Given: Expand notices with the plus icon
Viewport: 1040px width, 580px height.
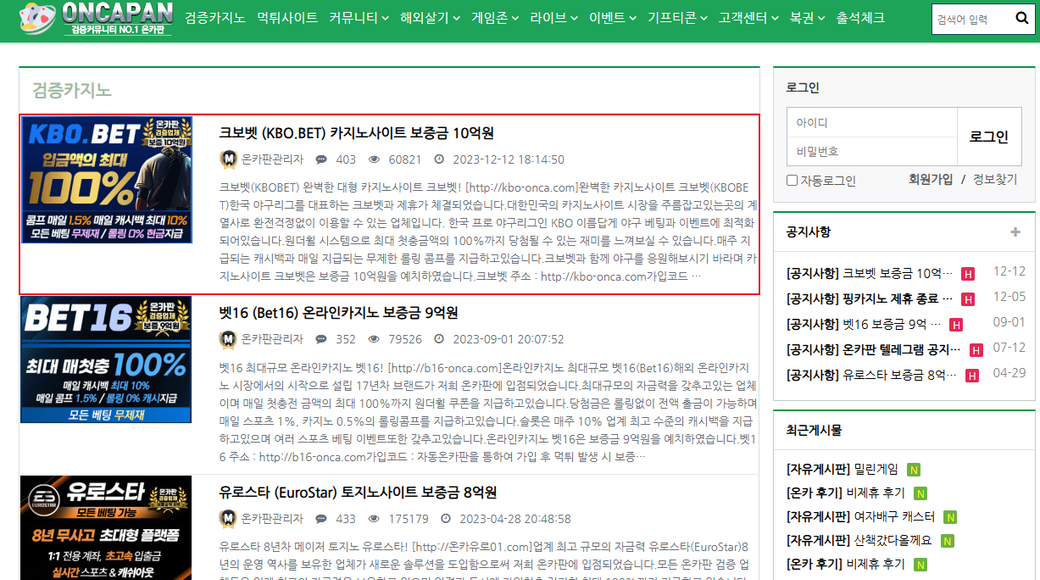Looking at the screenshot, I should [x=1015, y=232].
